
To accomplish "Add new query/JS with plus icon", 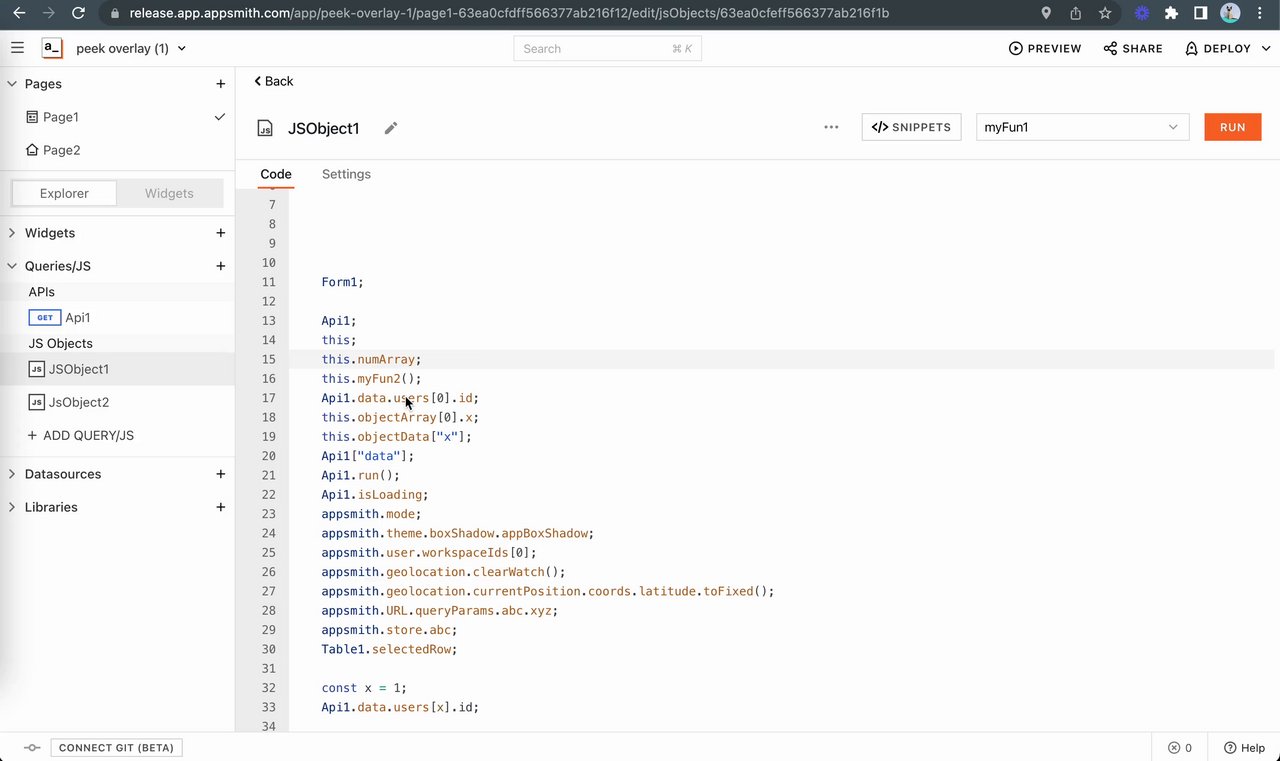I will coord(221,266).
